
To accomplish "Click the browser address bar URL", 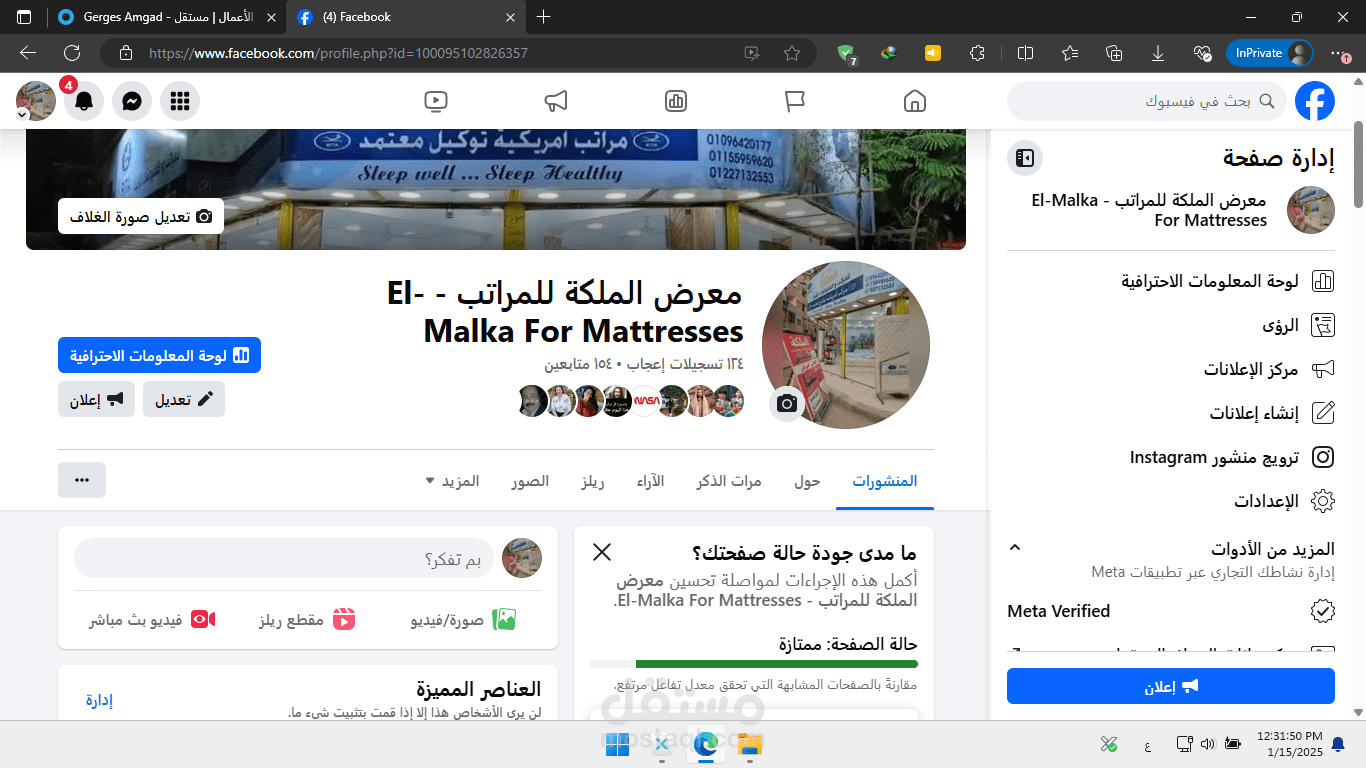I will (338, 53).
